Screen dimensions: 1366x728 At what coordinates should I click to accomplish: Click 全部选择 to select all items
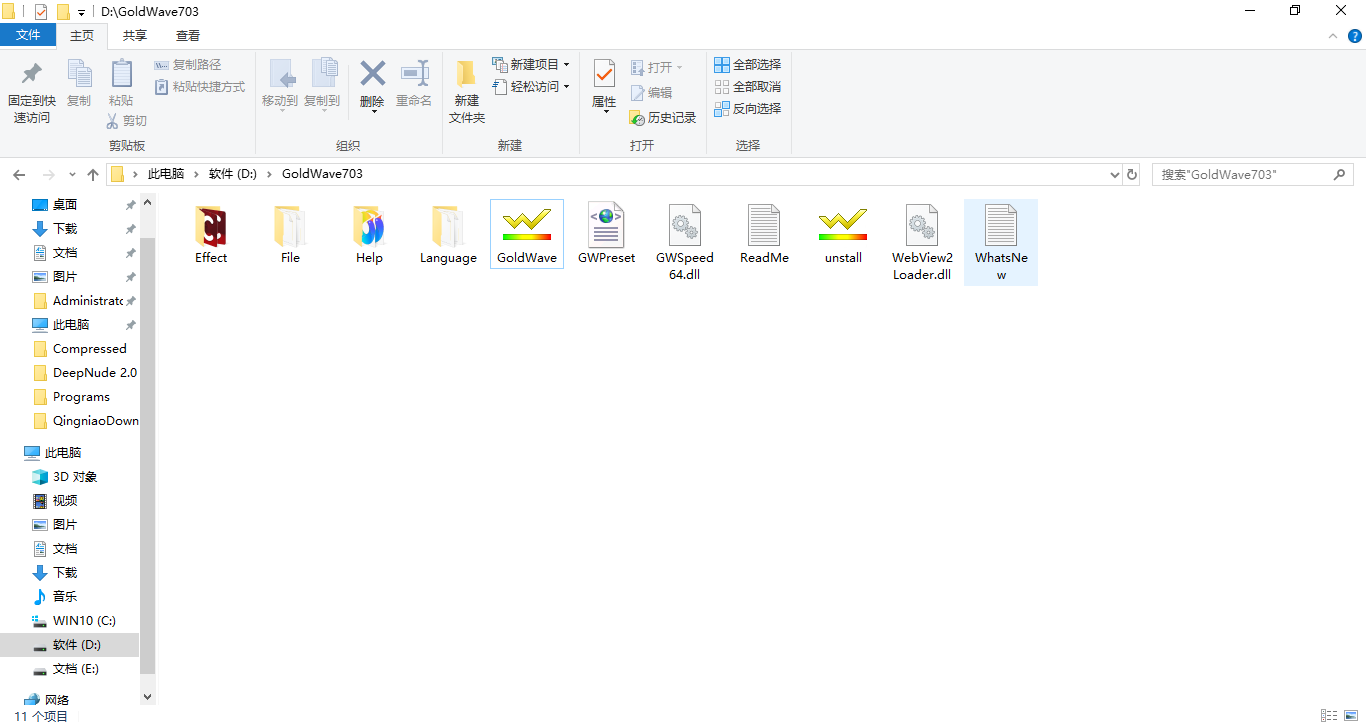pyautogui.click(x=748, y=64)
